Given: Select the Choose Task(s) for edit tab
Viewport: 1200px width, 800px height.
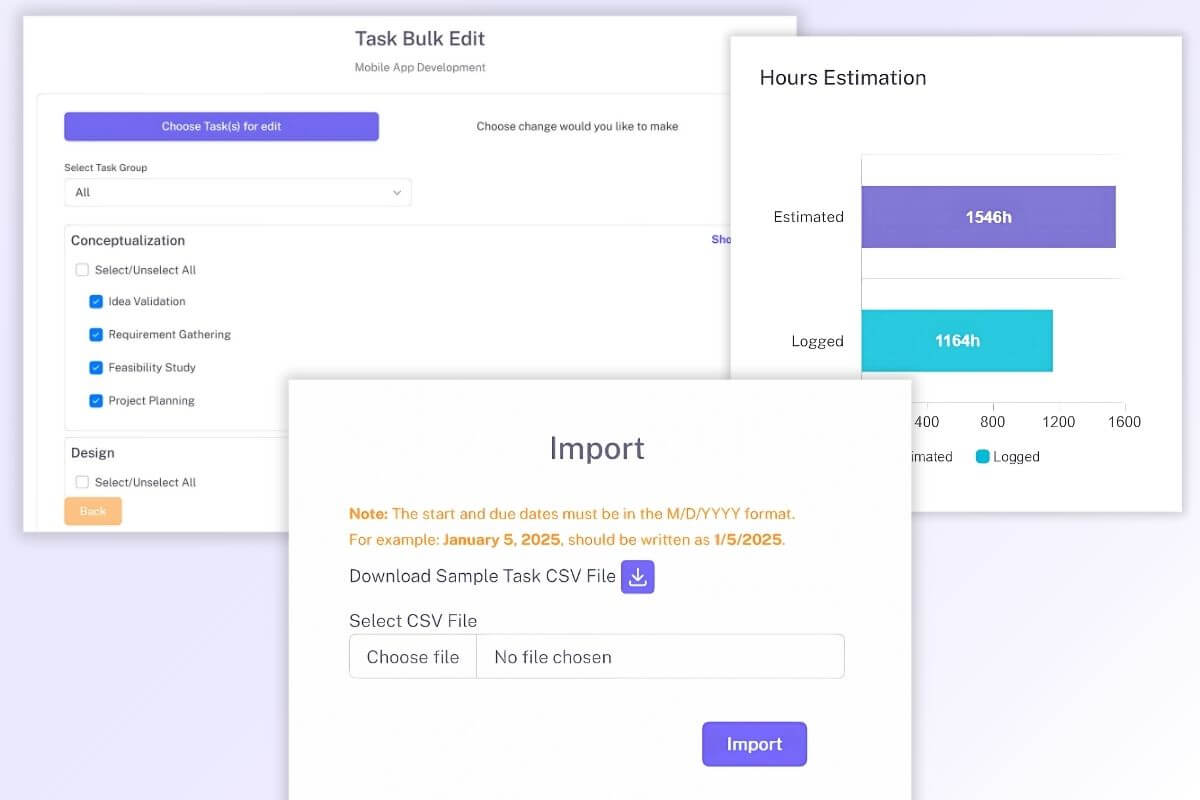Looking at the screenshot, I should (x=221, y=127).
